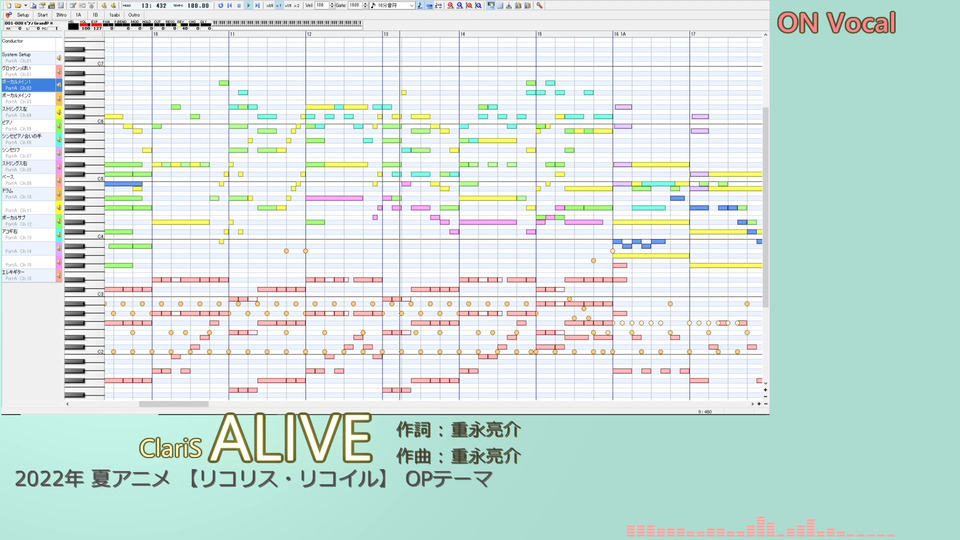
Task: Click the skip to next marker button
Action: 257,6
